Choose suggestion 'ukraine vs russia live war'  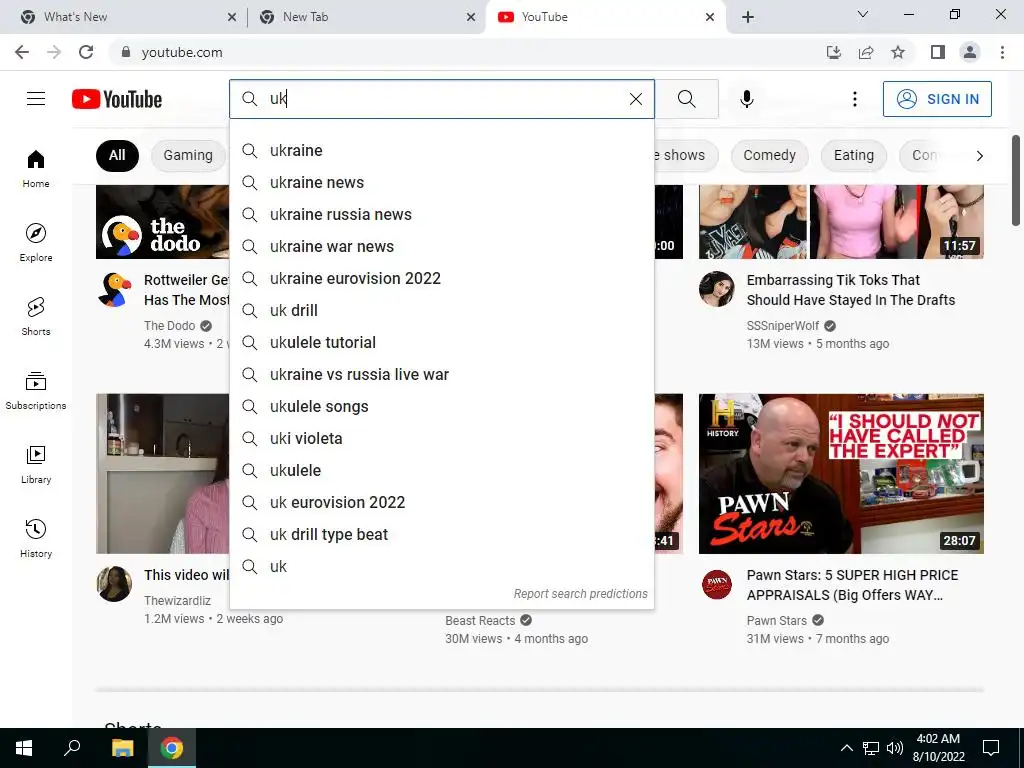[x=442, y=374]
